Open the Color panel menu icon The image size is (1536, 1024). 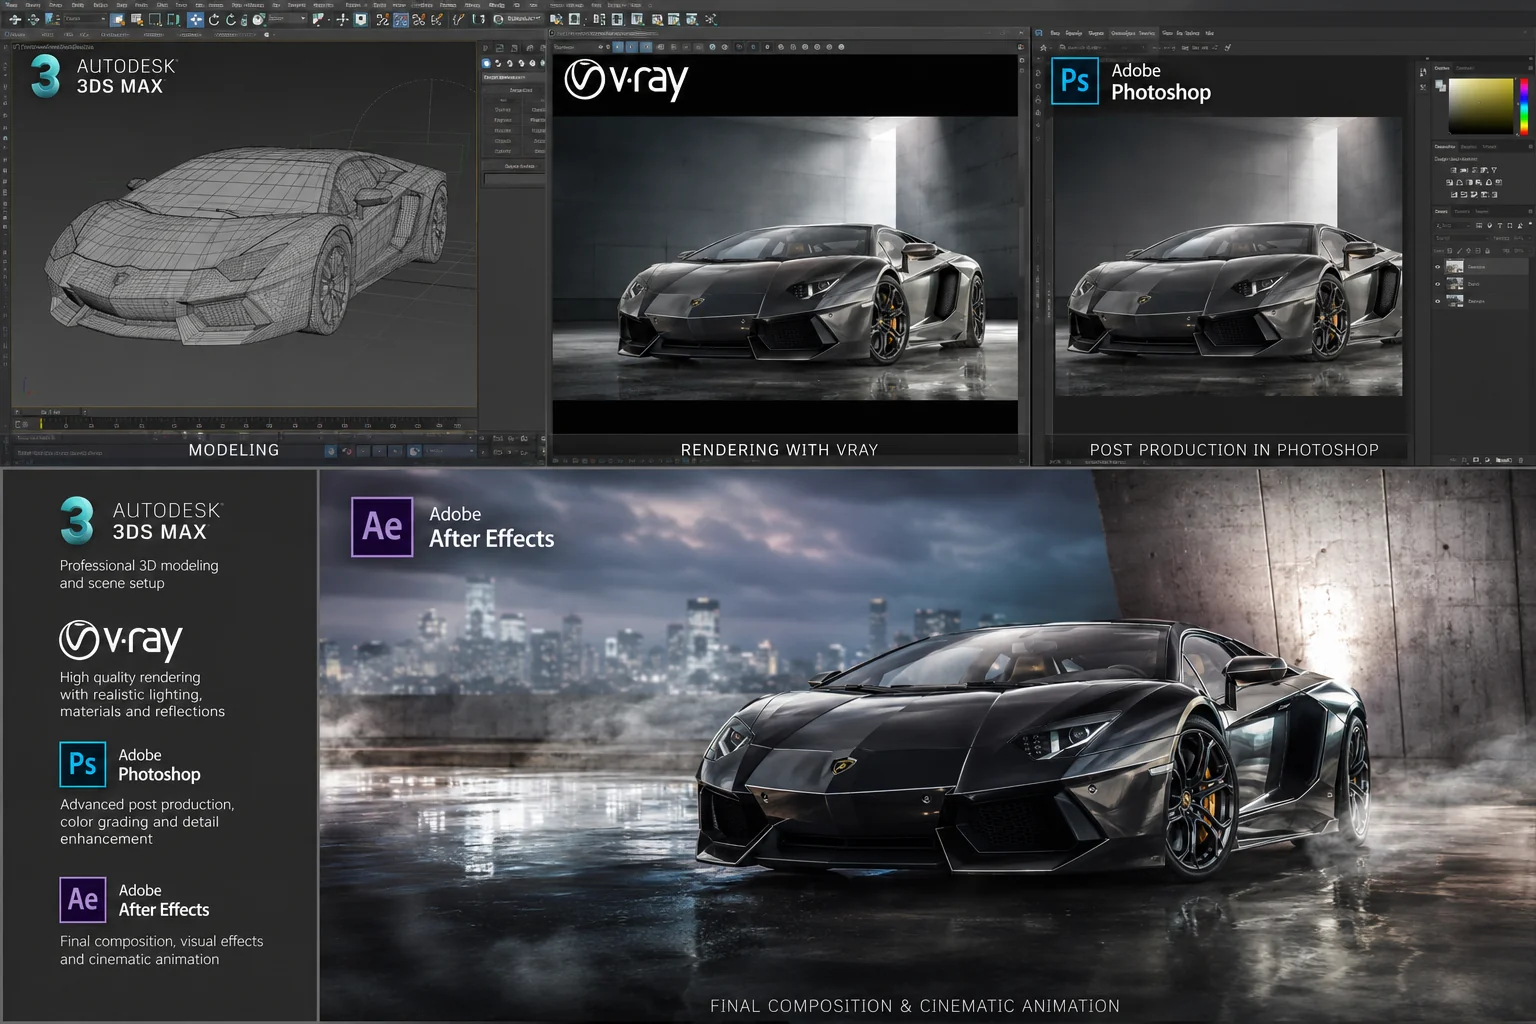(x=1530, y=68)
